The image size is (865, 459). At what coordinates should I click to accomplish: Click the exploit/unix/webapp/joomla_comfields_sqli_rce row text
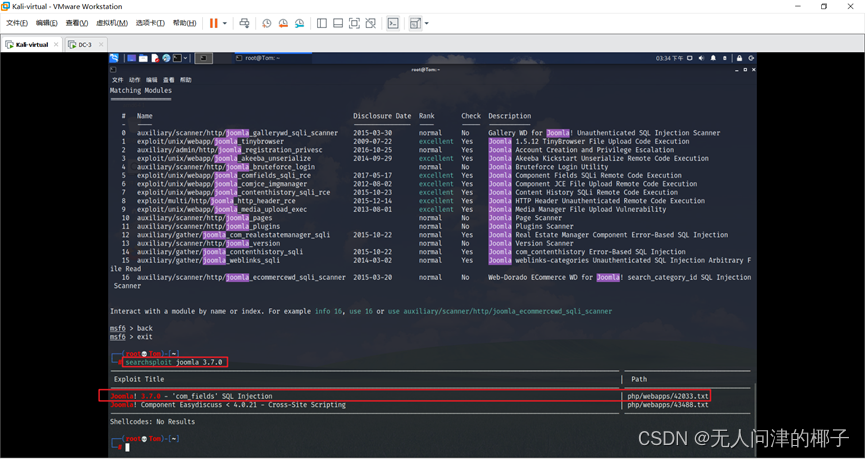coord(224,175)
